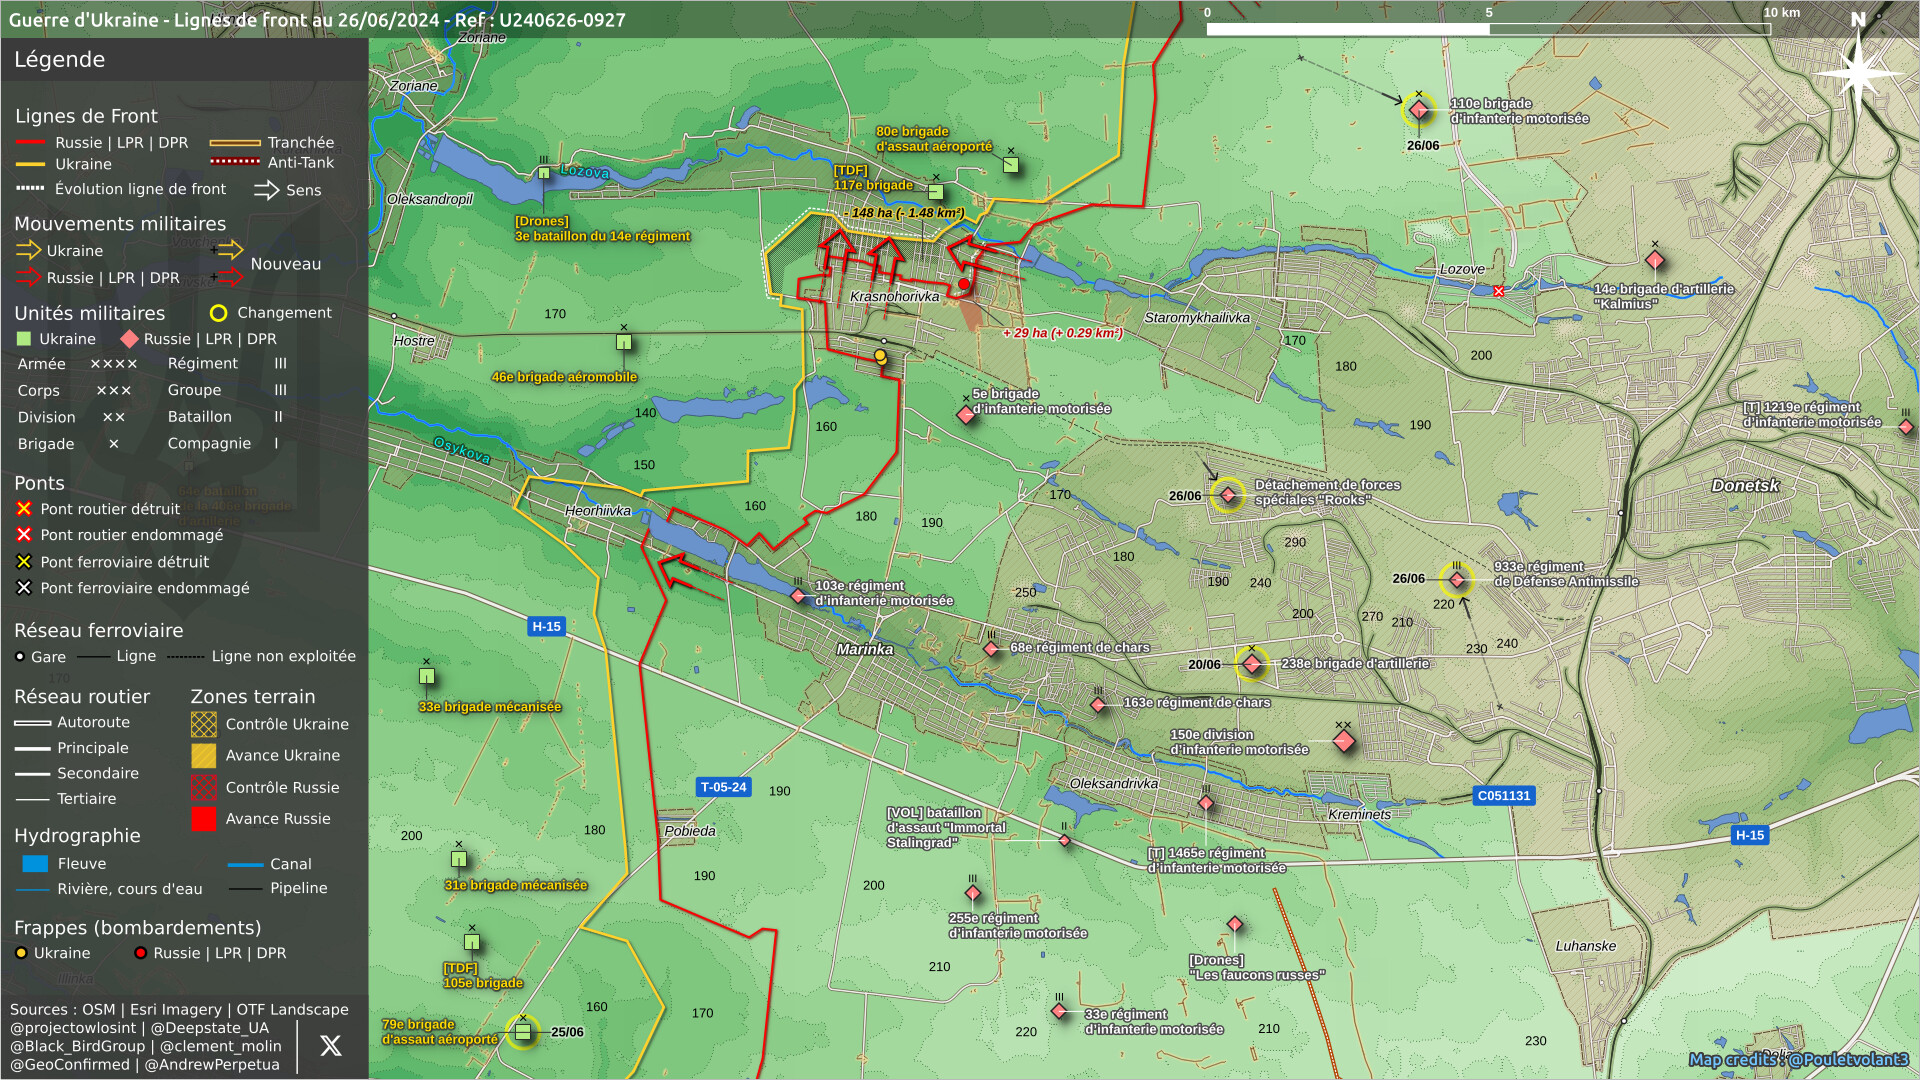Click the 150e division diamond marker

(x=1344, y=741)
